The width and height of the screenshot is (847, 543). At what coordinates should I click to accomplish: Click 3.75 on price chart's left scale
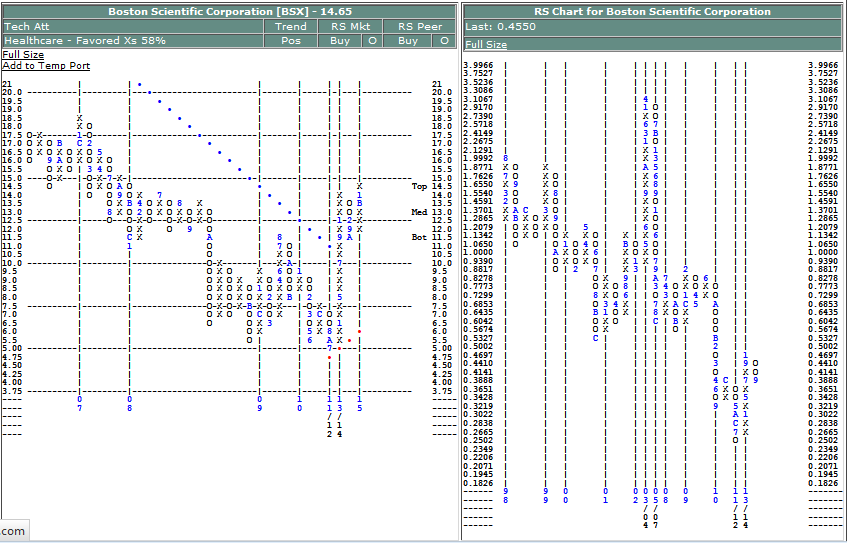(12, 391)
